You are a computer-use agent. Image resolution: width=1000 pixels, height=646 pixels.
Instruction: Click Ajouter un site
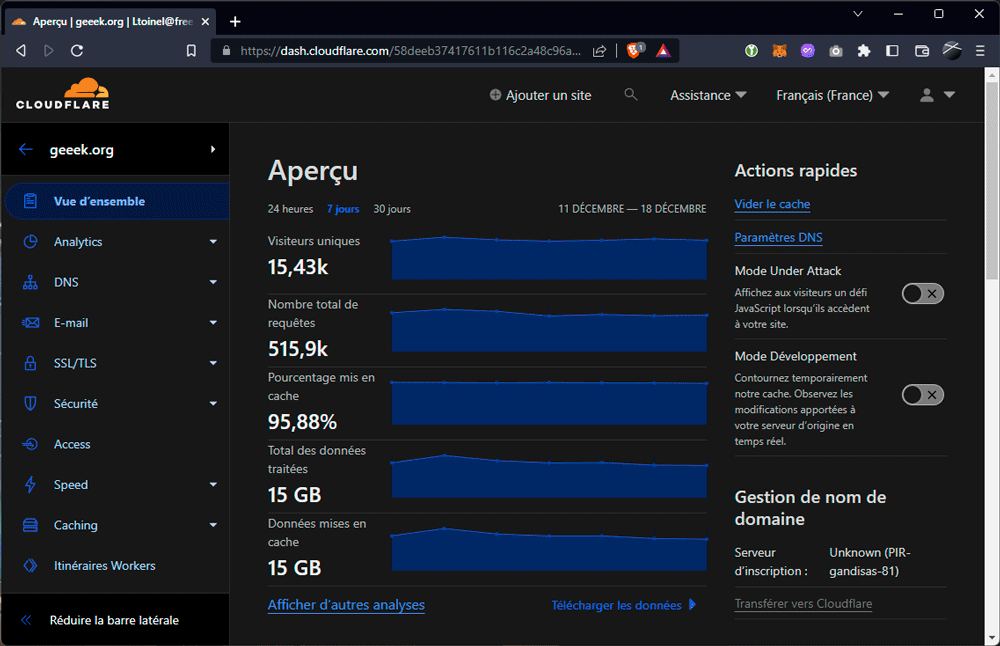(540, 95)
